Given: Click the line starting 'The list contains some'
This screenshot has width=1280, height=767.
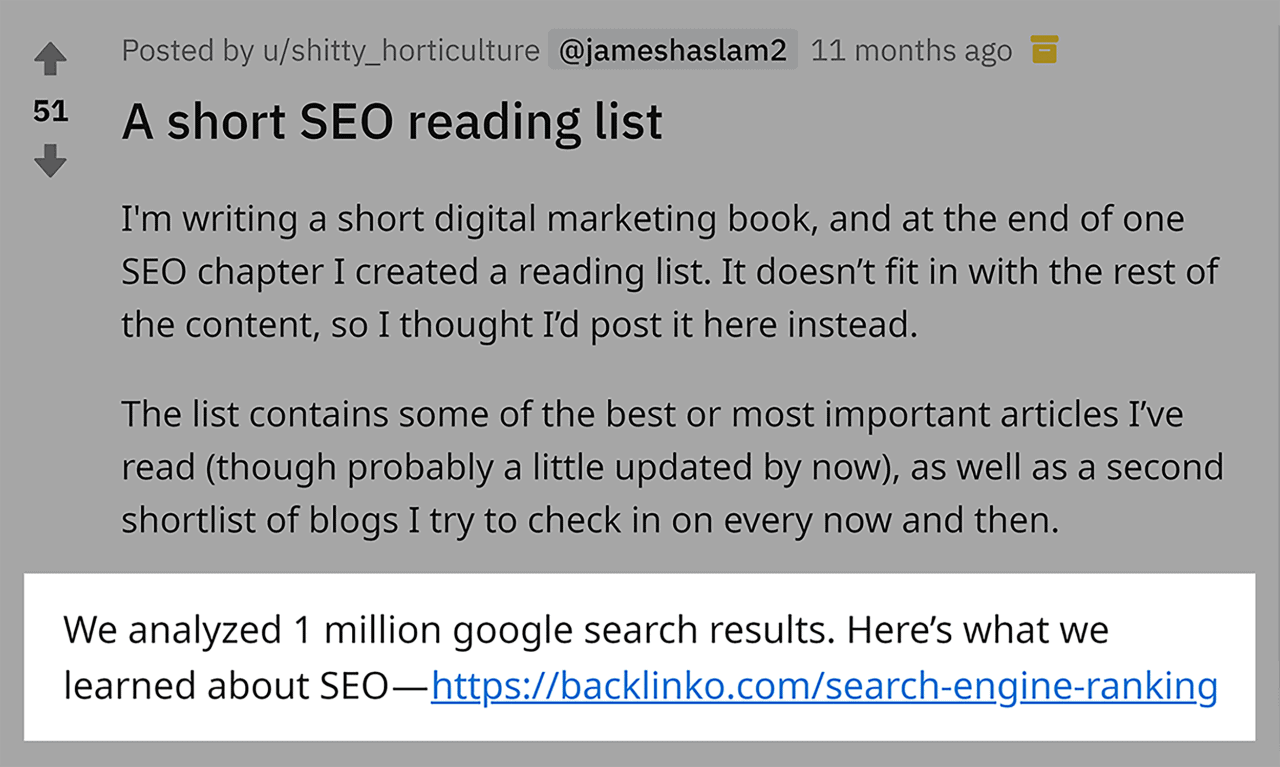Looking at the screenshot, I should pos(652,414).
